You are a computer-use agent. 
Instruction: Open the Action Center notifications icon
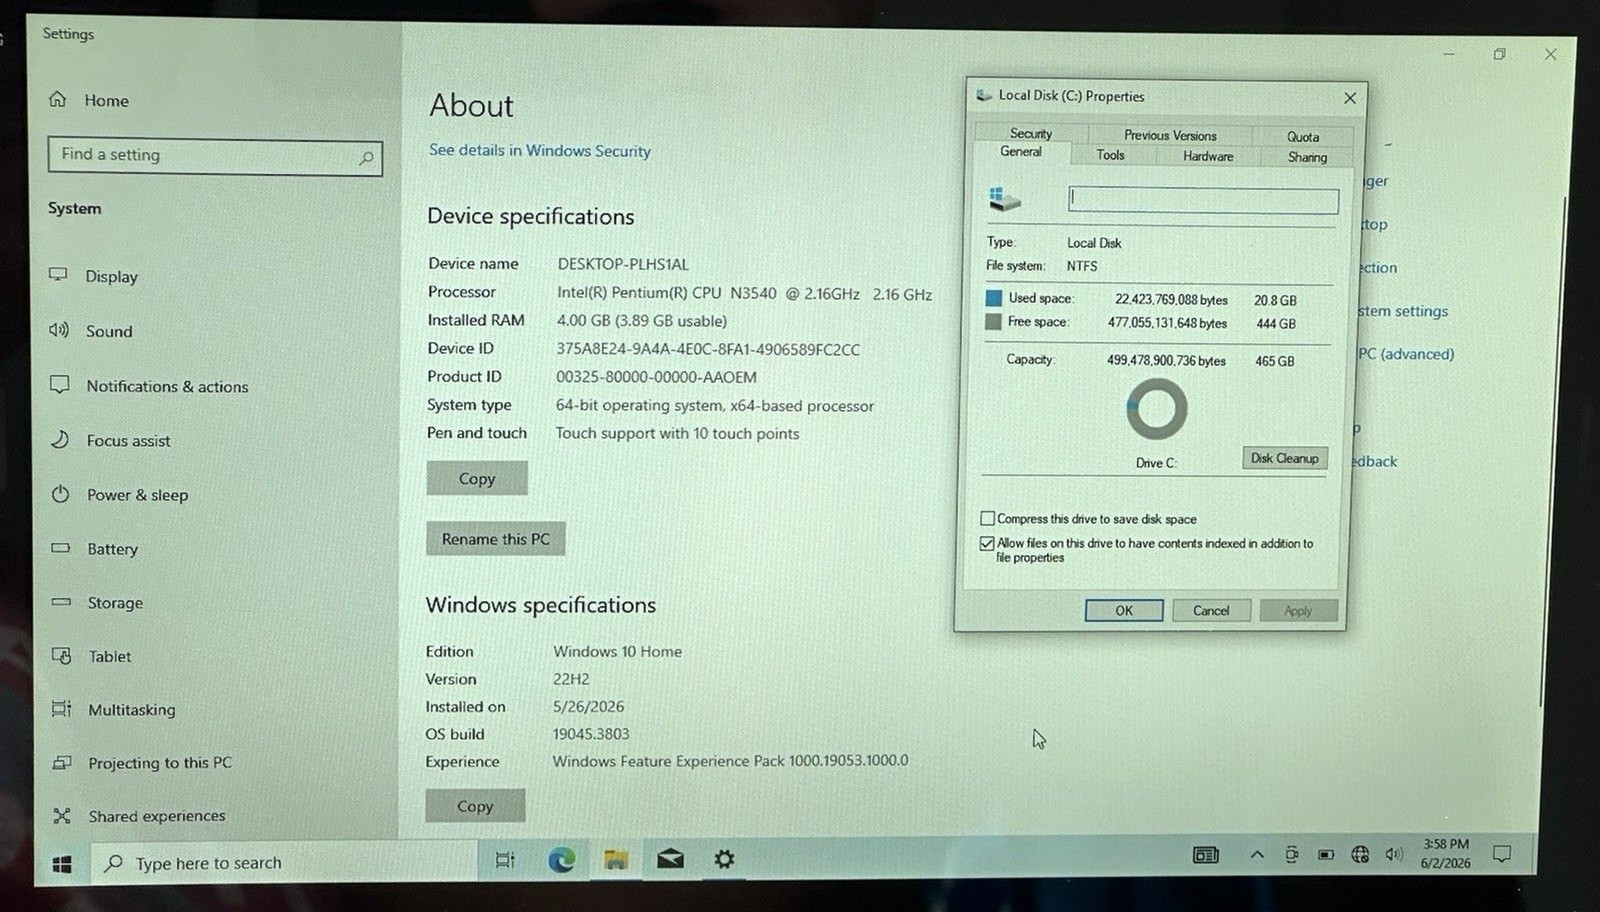point(1501,853)
